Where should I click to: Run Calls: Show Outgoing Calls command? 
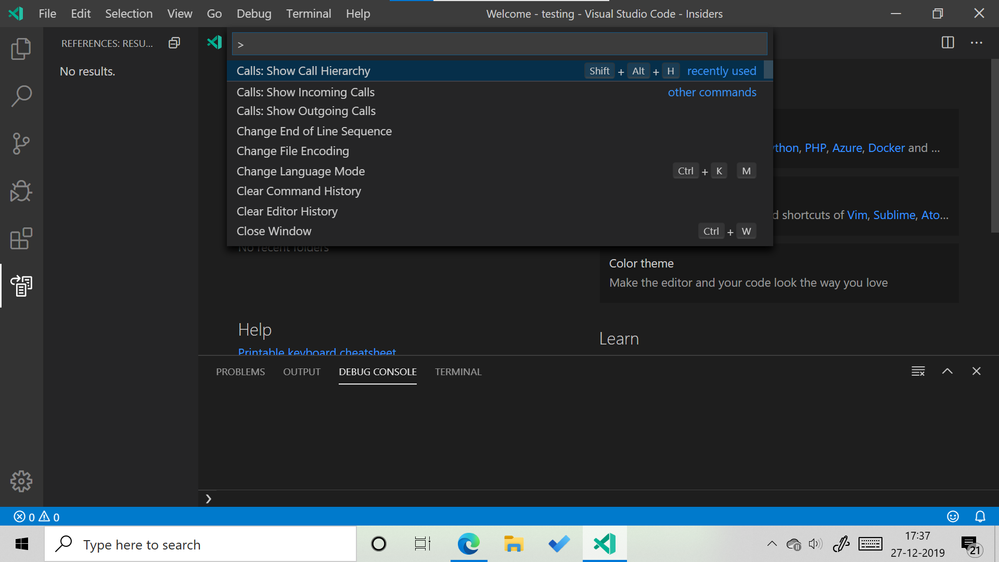click(x=500, y=111)
